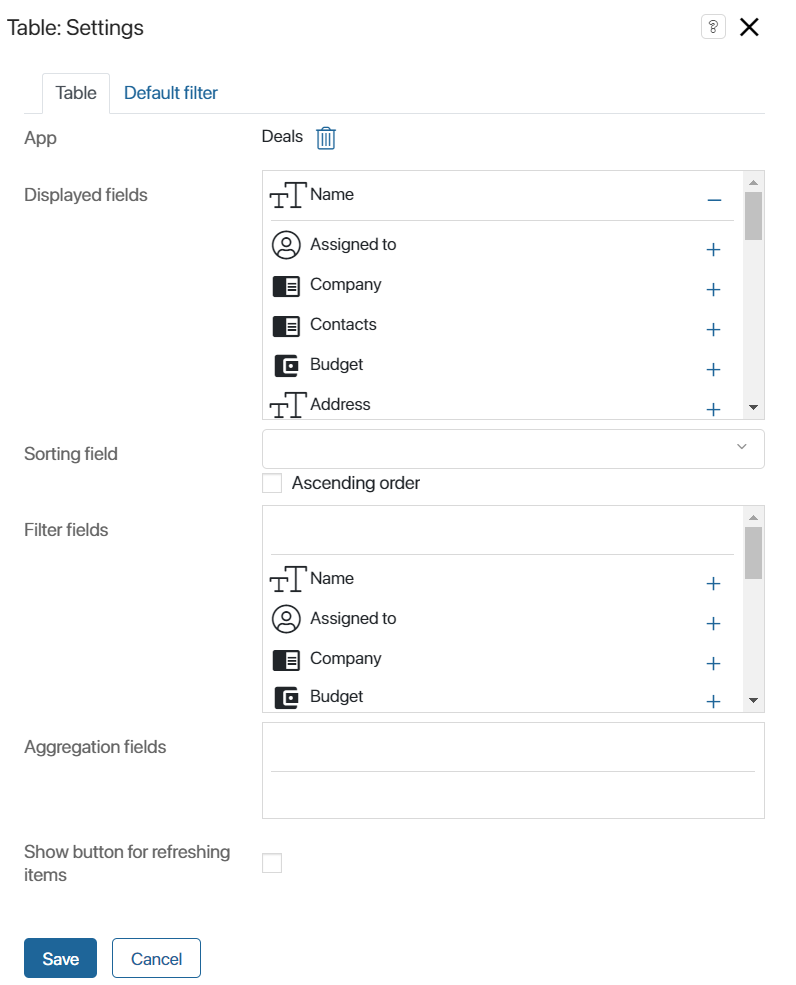
Task: Click the text-type icon of Name in Filter fields
Action: click(x=288, y=579)
